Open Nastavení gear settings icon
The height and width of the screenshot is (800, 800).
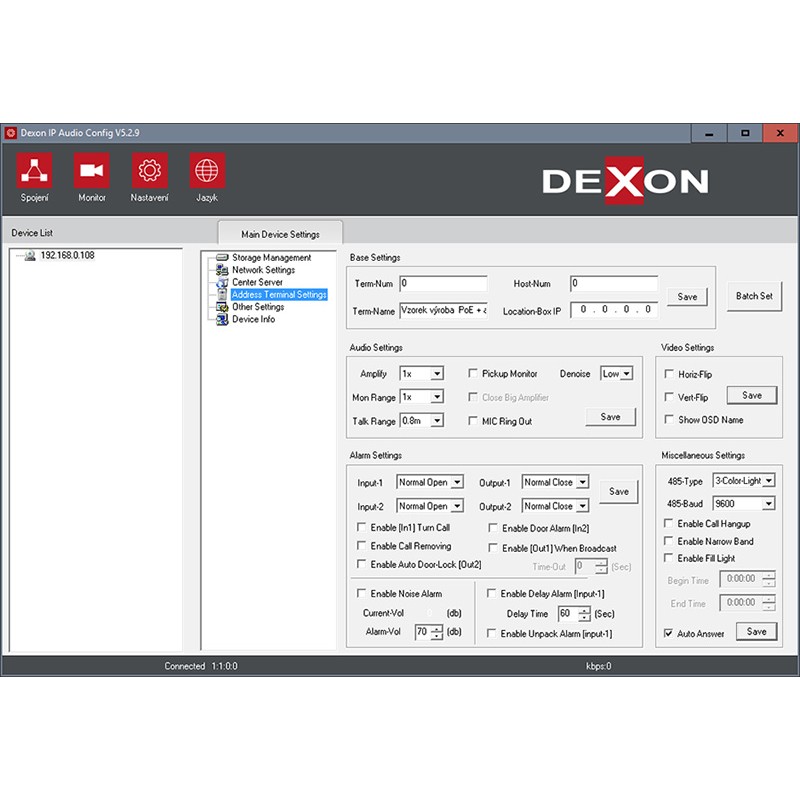(149, 172)
